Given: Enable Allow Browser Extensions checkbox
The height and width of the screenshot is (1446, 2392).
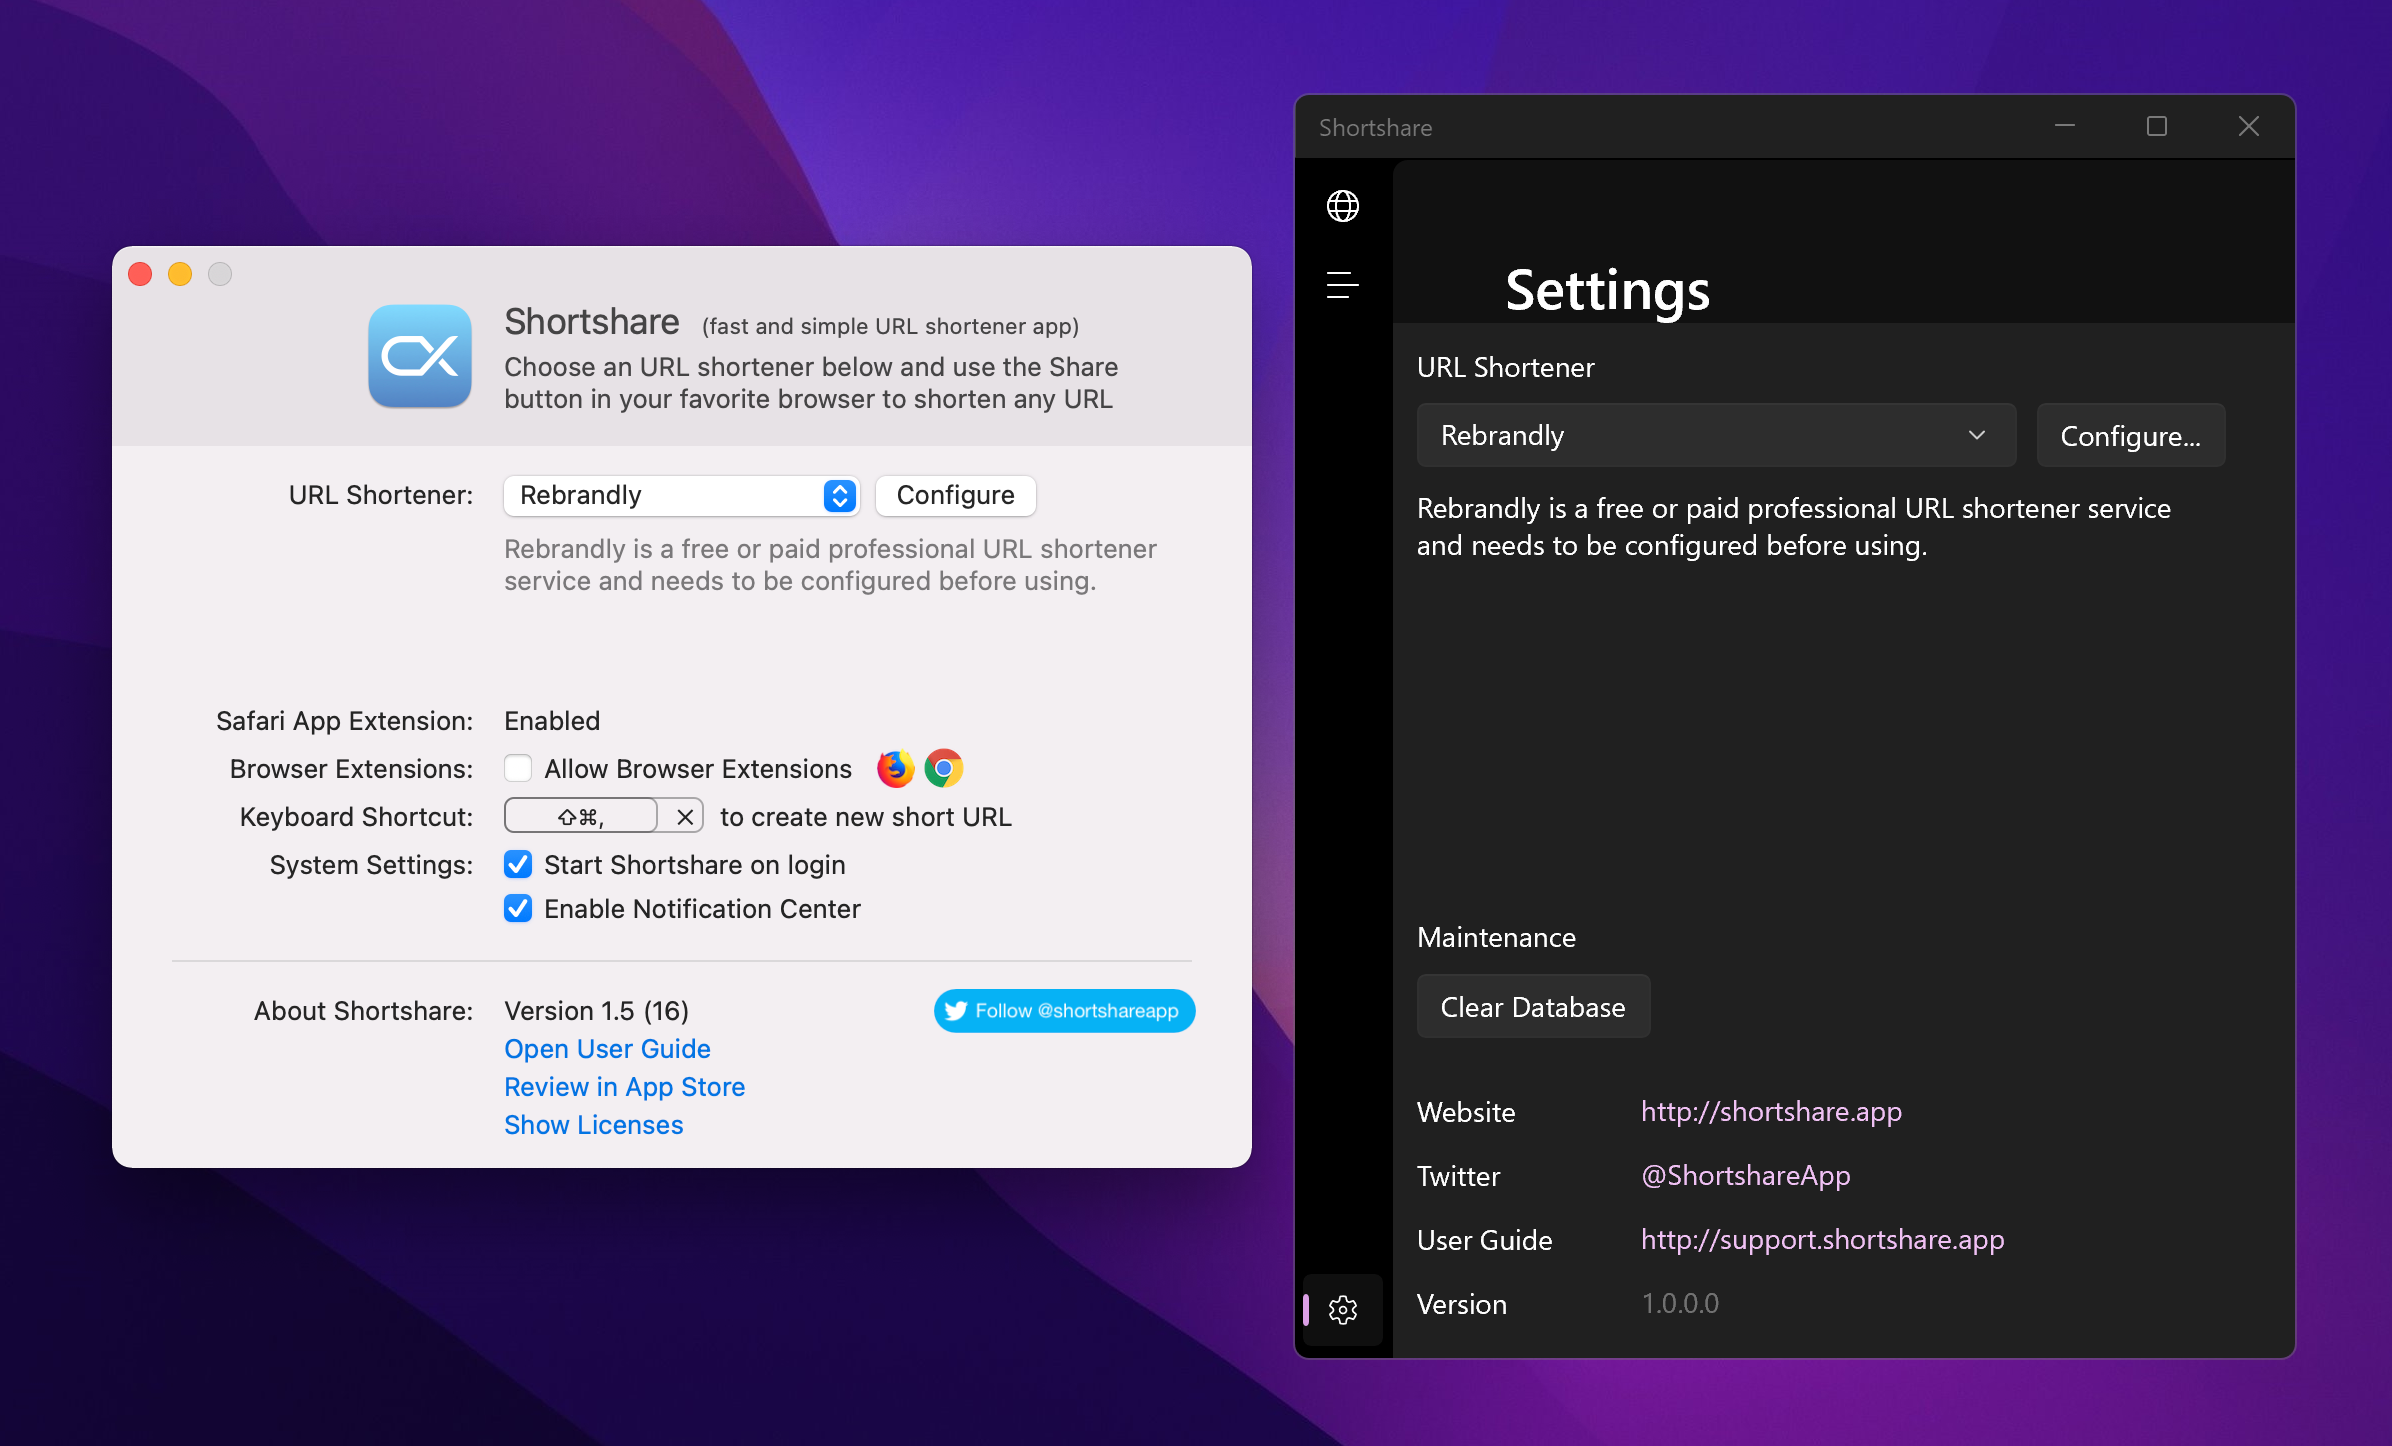Looking at the screenshot, I should [518, 768].
